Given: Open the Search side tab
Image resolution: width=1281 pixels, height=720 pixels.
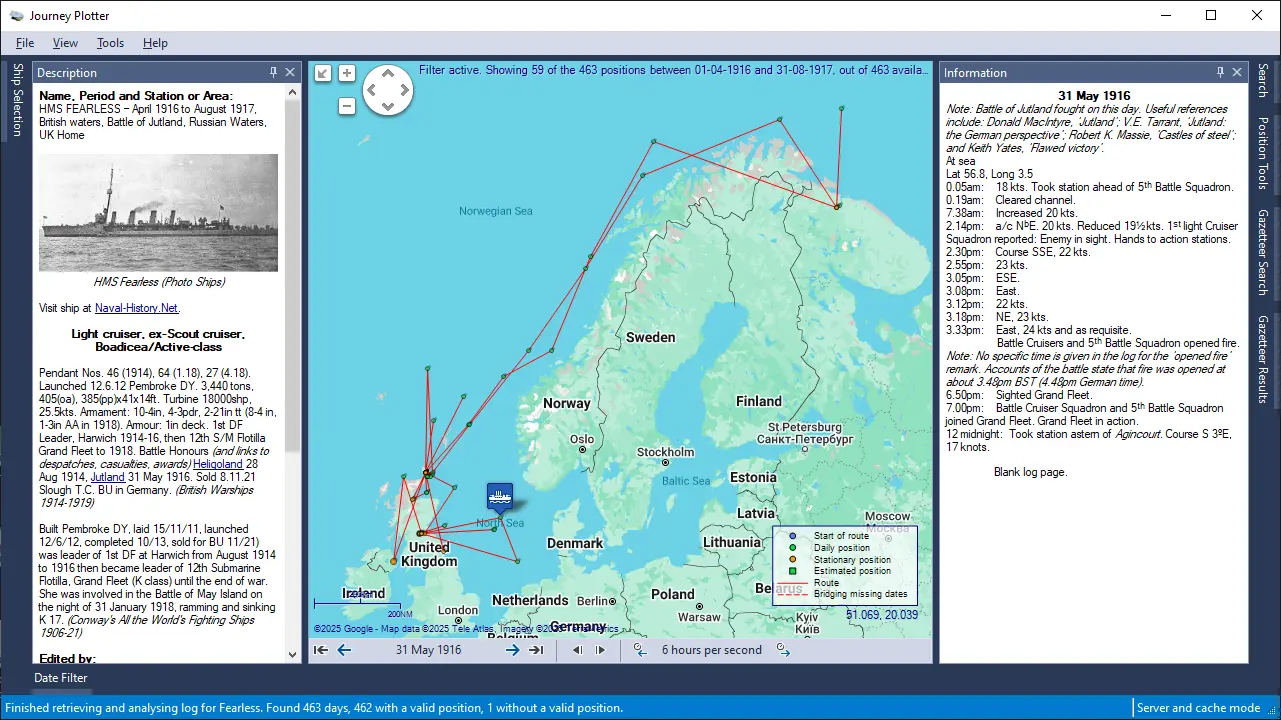Looking at the screenshot, I should [x=1263, y=81].
